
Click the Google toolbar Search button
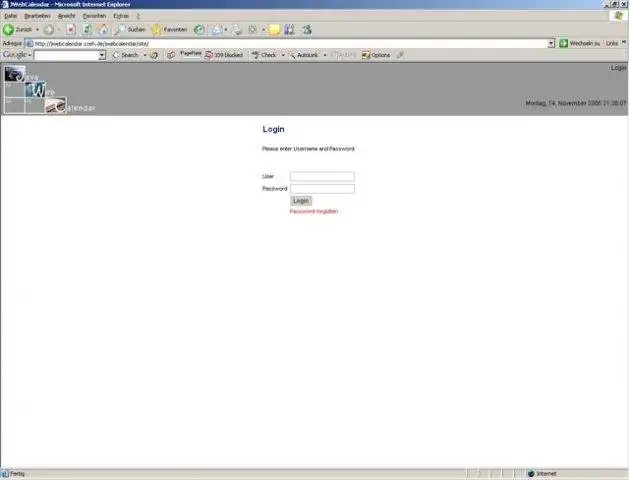125,55
